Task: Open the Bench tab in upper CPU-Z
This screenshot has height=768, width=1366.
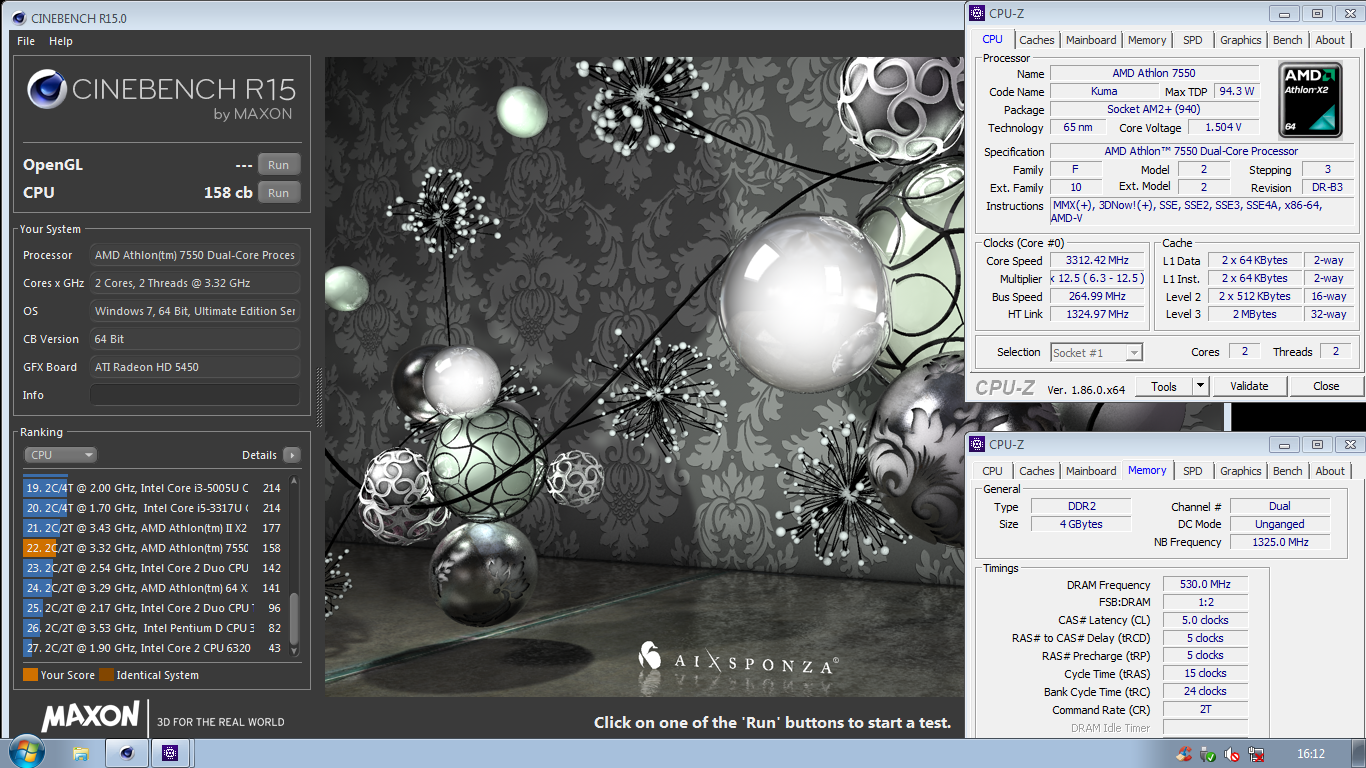Action: pyautogui.click(x=1287, y=40)
